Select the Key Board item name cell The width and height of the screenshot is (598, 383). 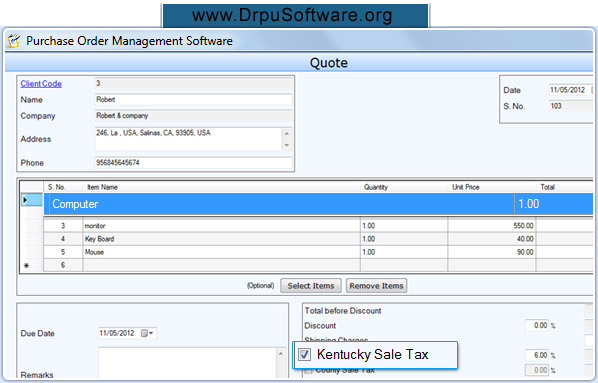point(222,239)
